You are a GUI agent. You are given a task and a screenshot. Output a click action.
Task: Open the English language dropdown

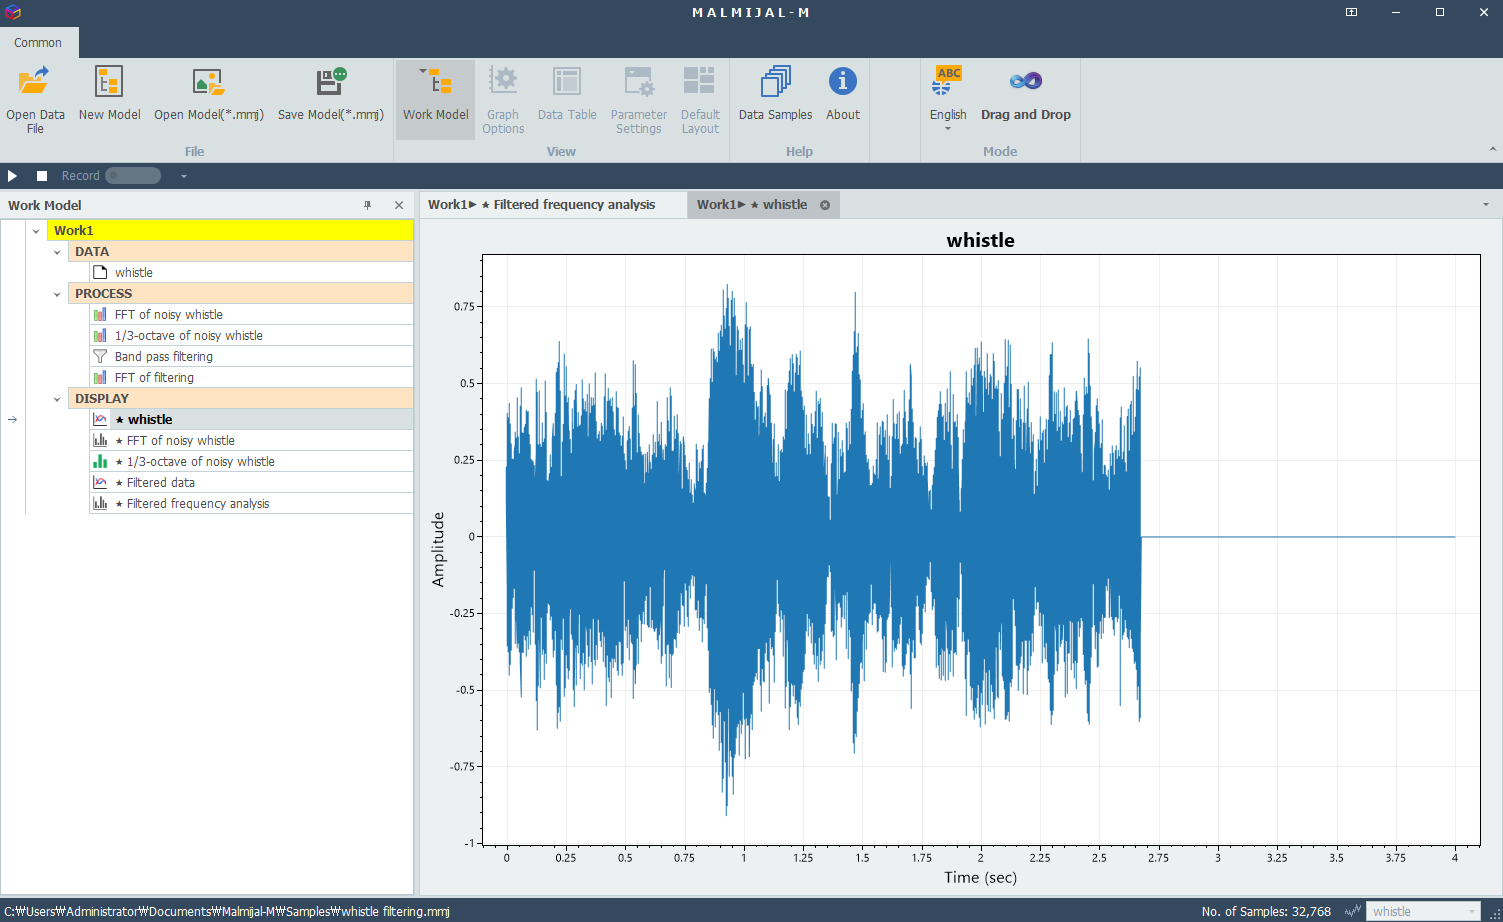click(948, 99)
